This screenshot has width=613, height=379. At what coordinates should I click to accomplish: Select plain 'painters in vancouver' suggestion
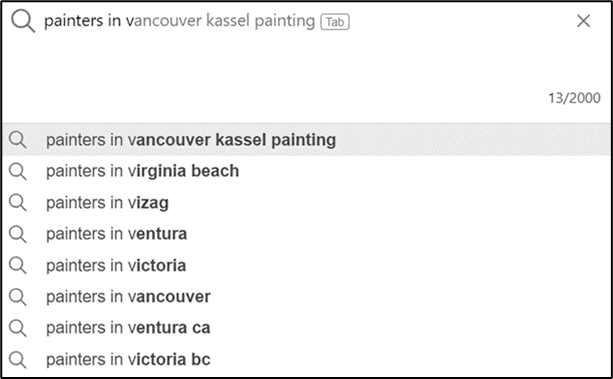tap(306, 296)
